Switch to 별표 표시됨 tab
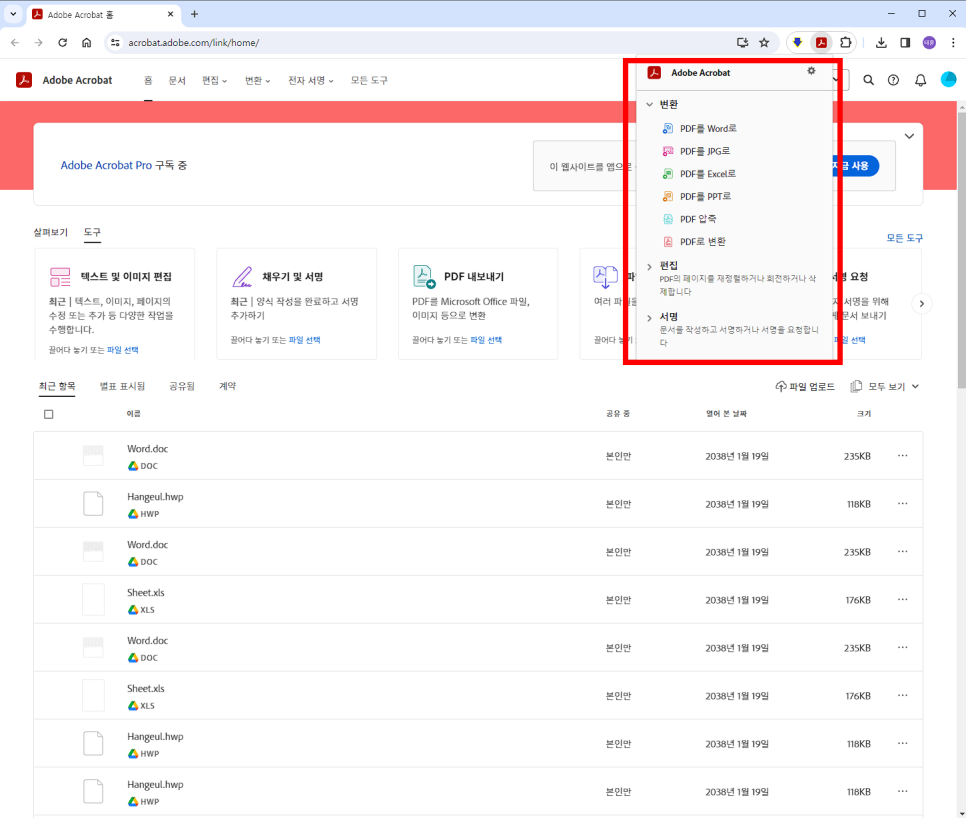This screenshot has width=966, height=818. [122, 386]
